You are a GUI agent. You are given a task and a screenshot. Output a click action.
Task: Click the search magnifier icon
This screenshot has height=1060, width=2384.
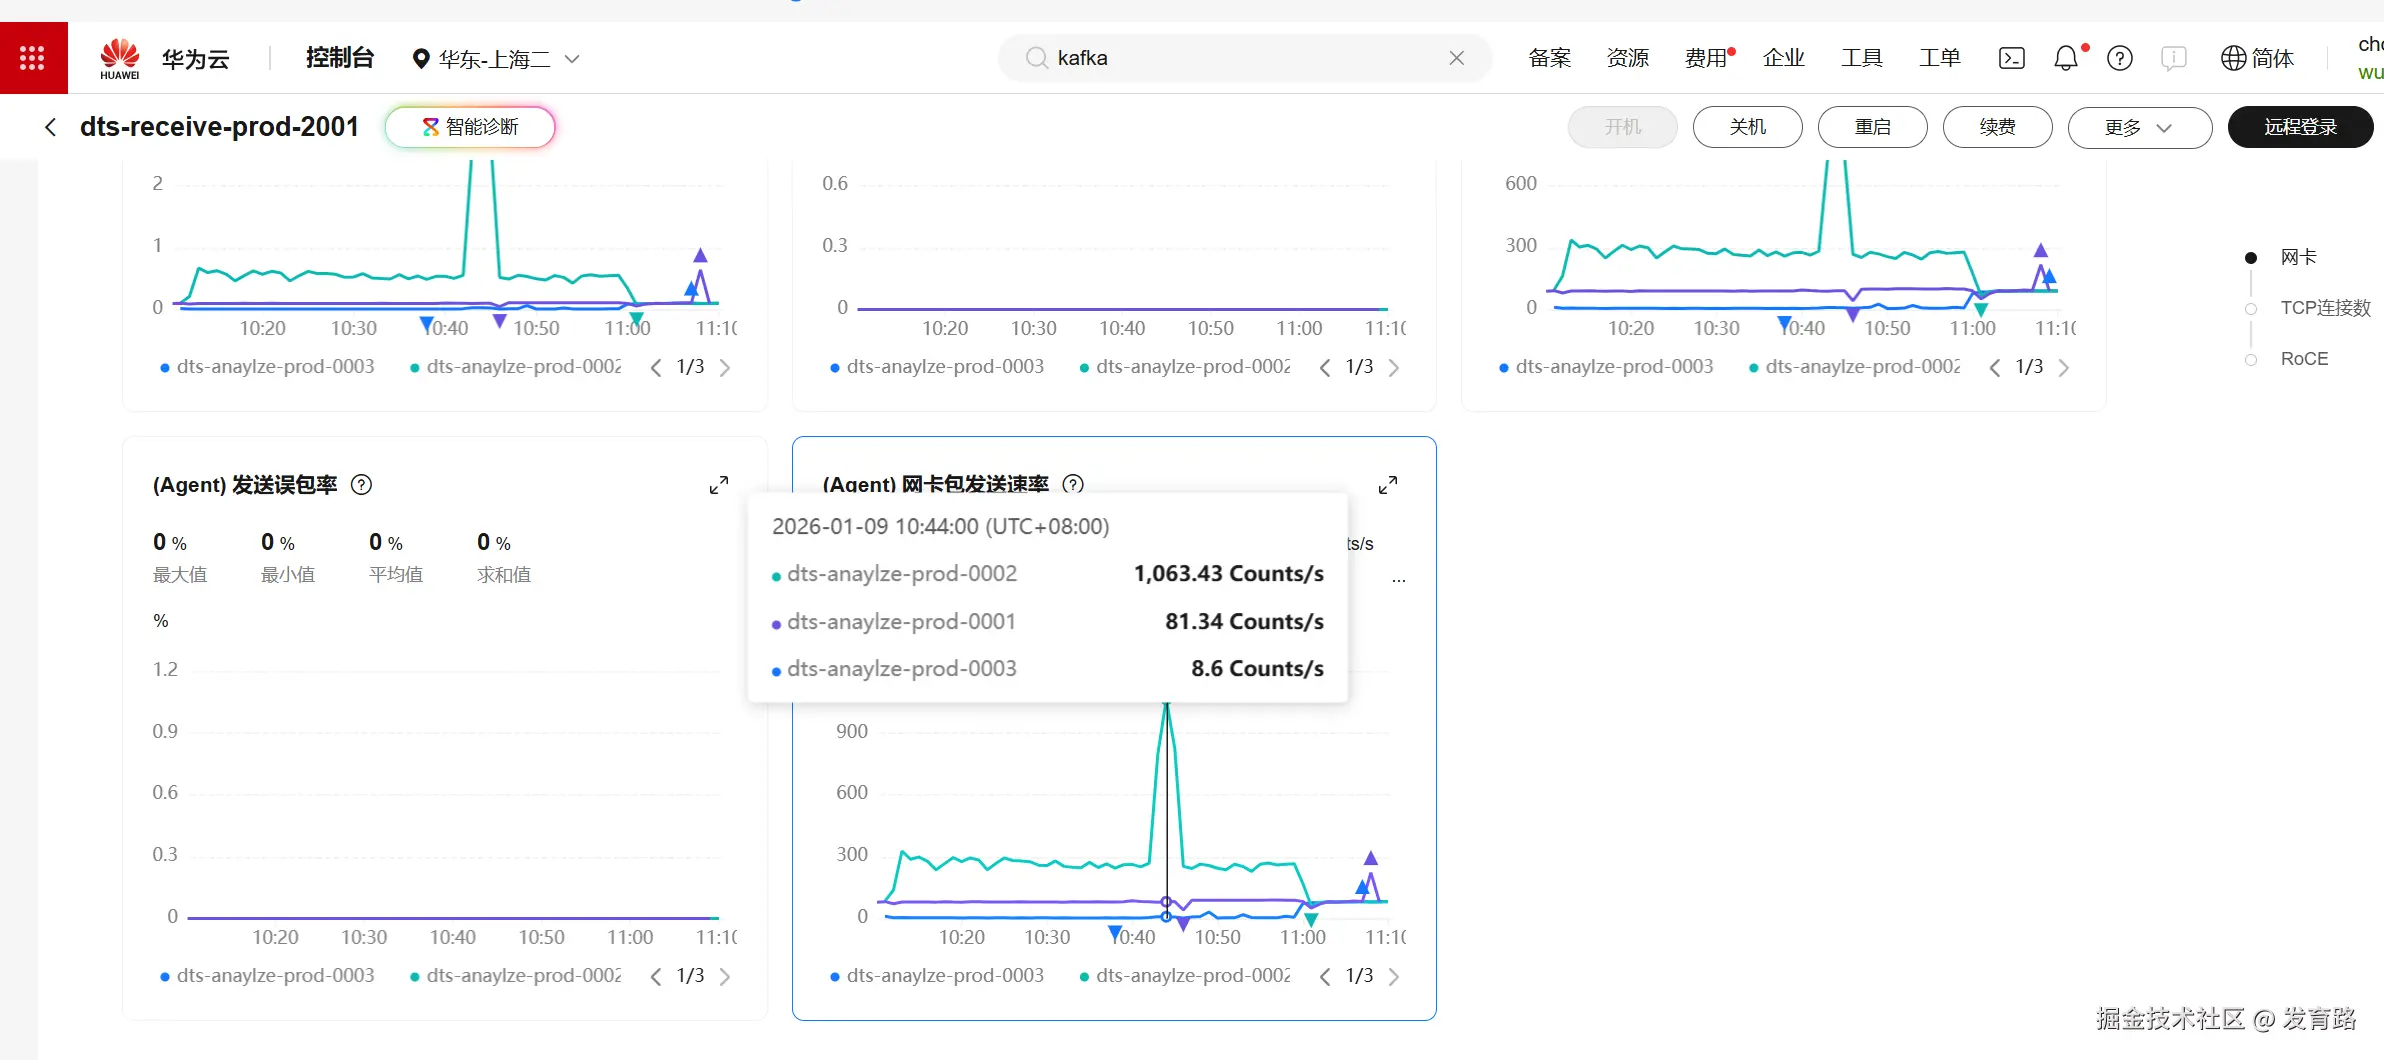pos(1036,58)
